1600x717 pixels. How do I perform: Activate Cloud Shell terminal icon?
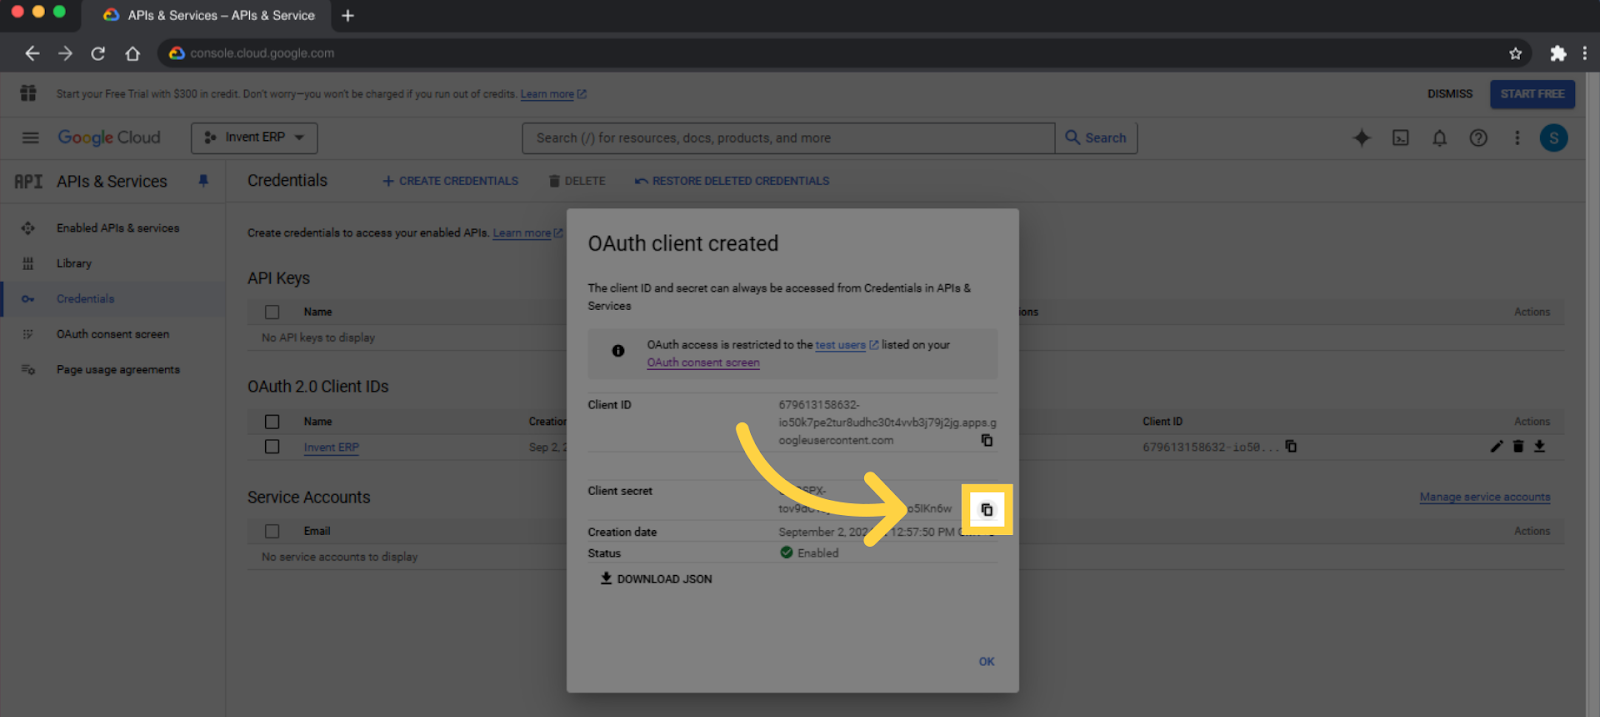1401,138
